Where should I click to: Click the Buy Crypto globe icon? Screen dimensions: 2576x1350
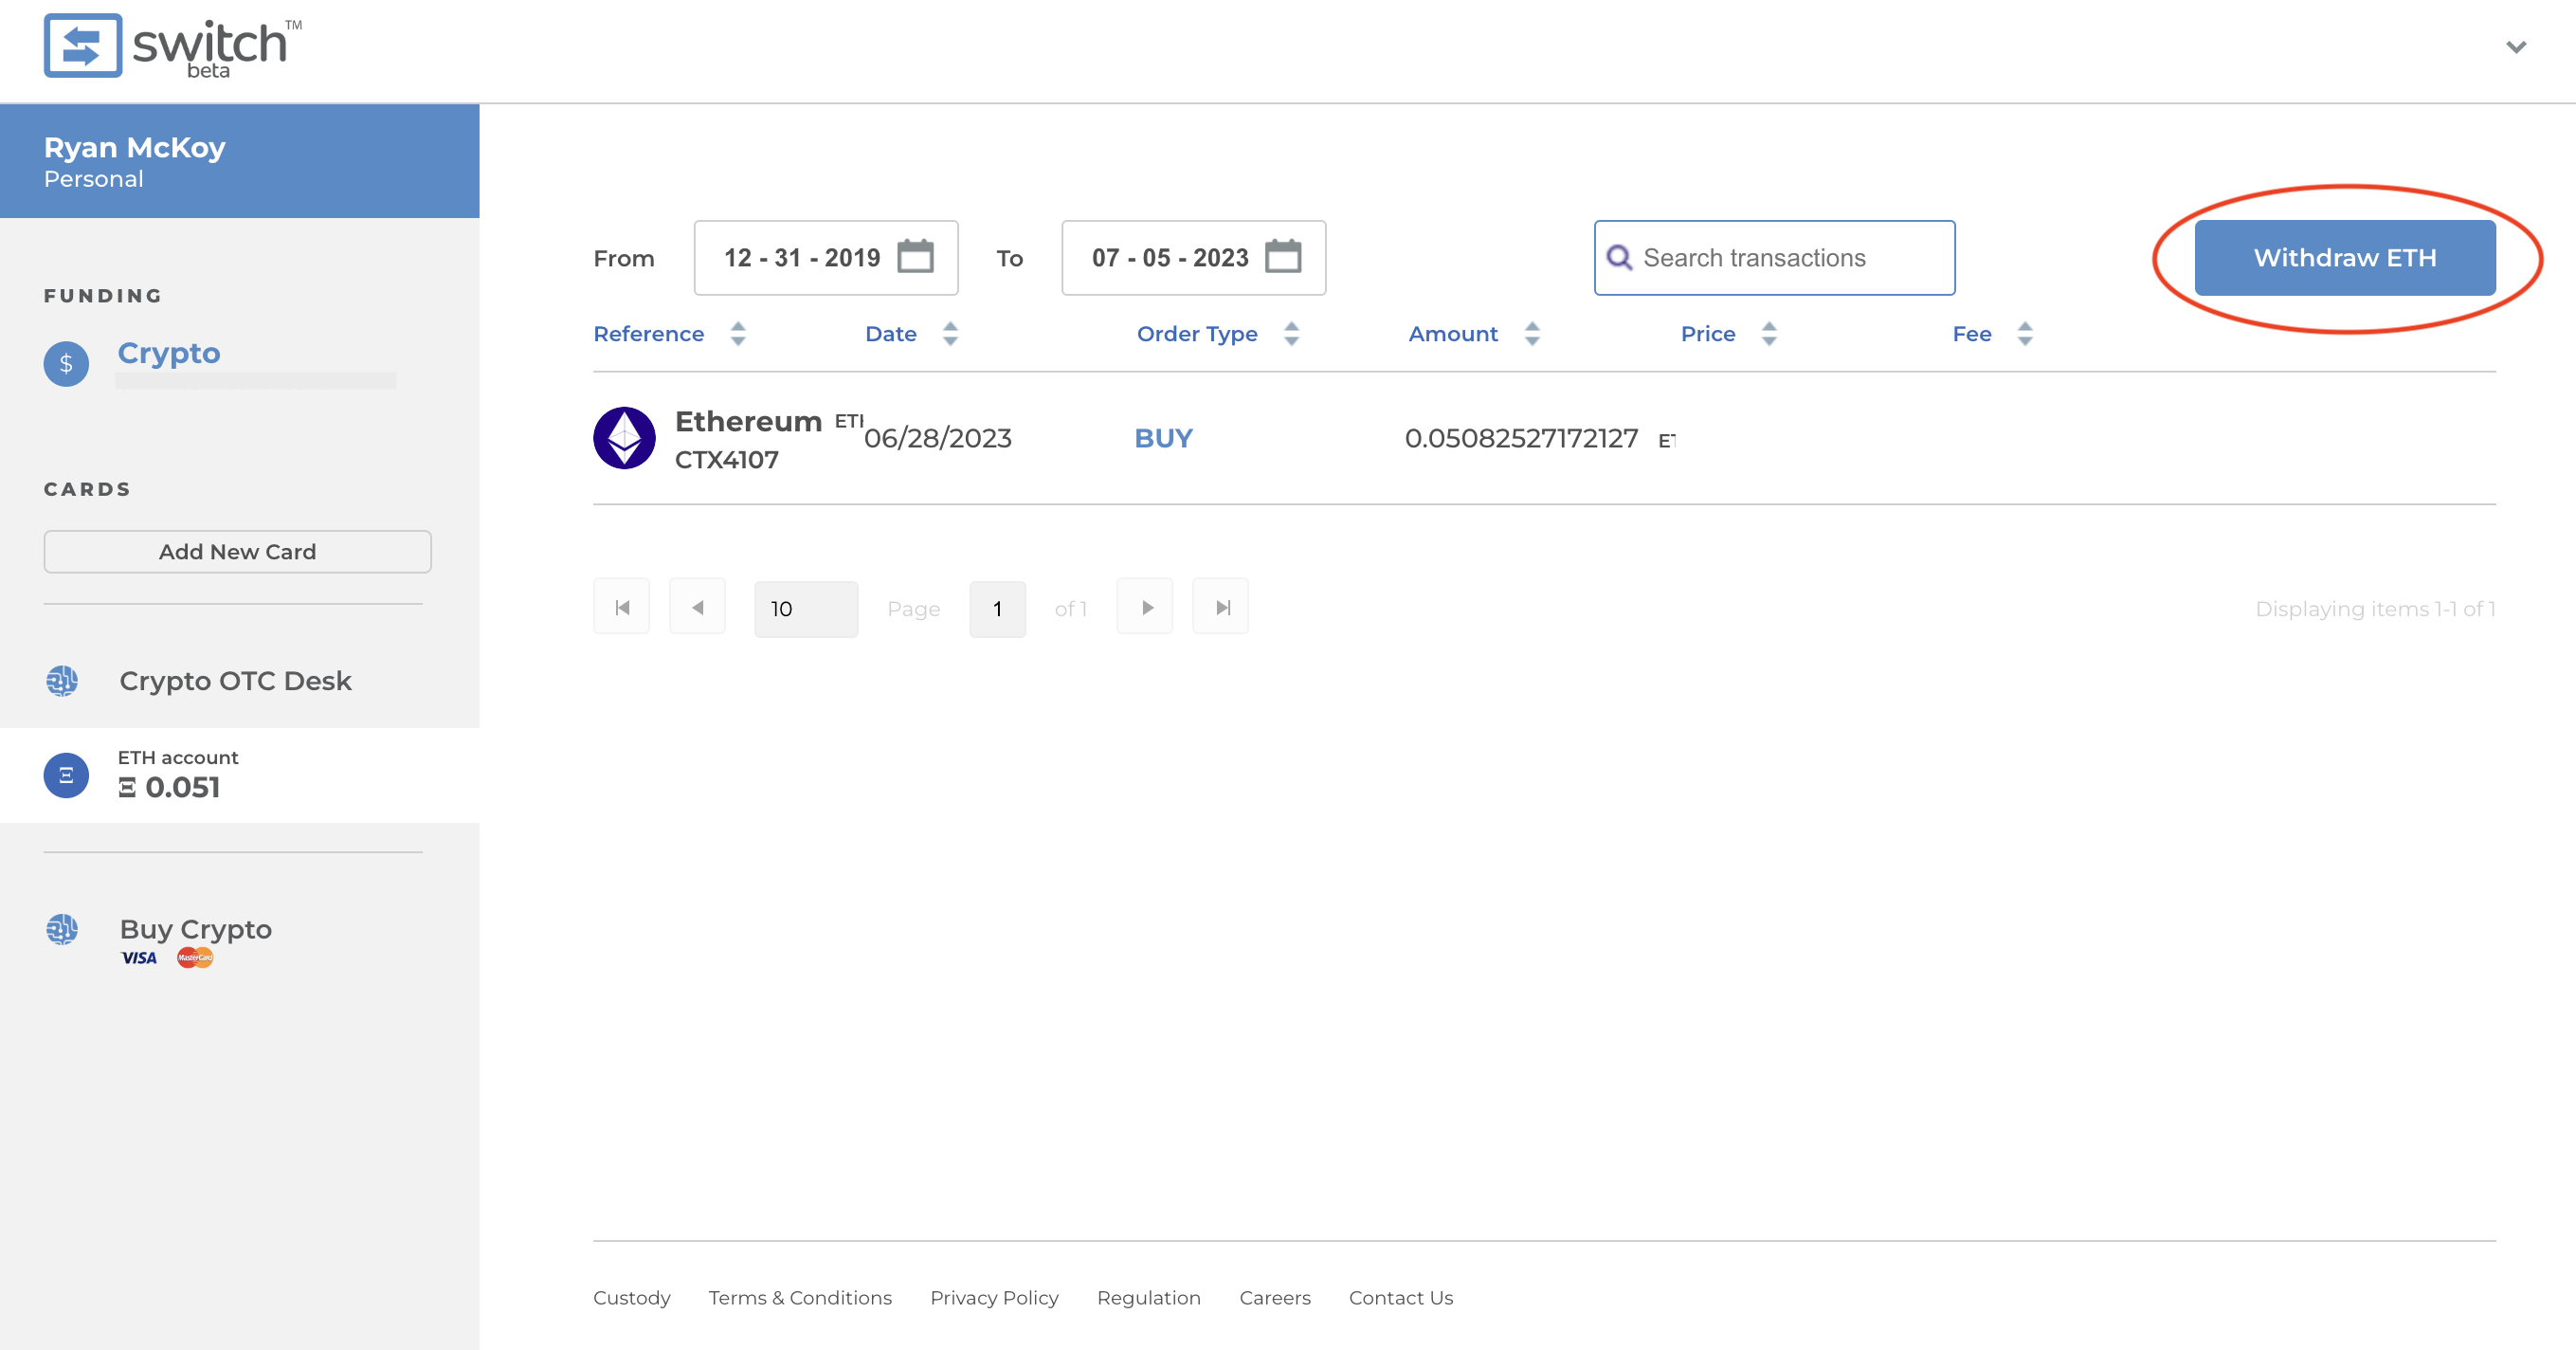tap(62, 929)
